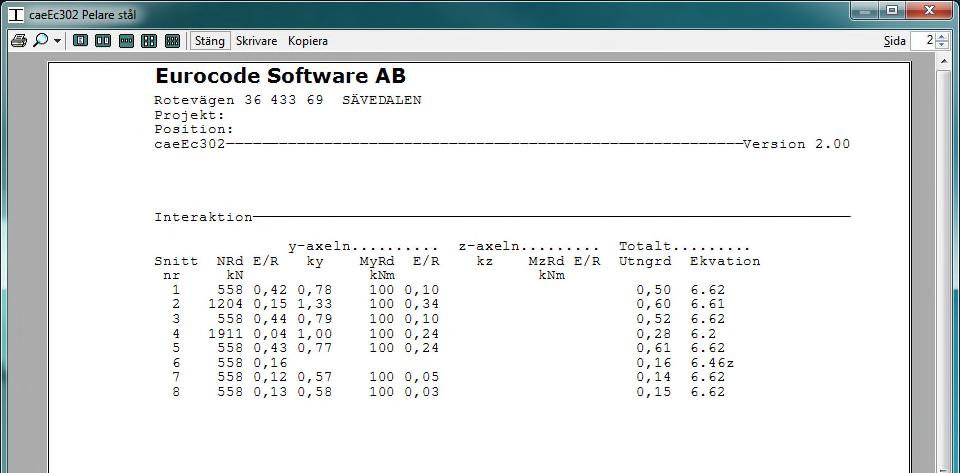Click the 'Sida' label
Viewport: 960px width, 473px height.
(894, 41)
